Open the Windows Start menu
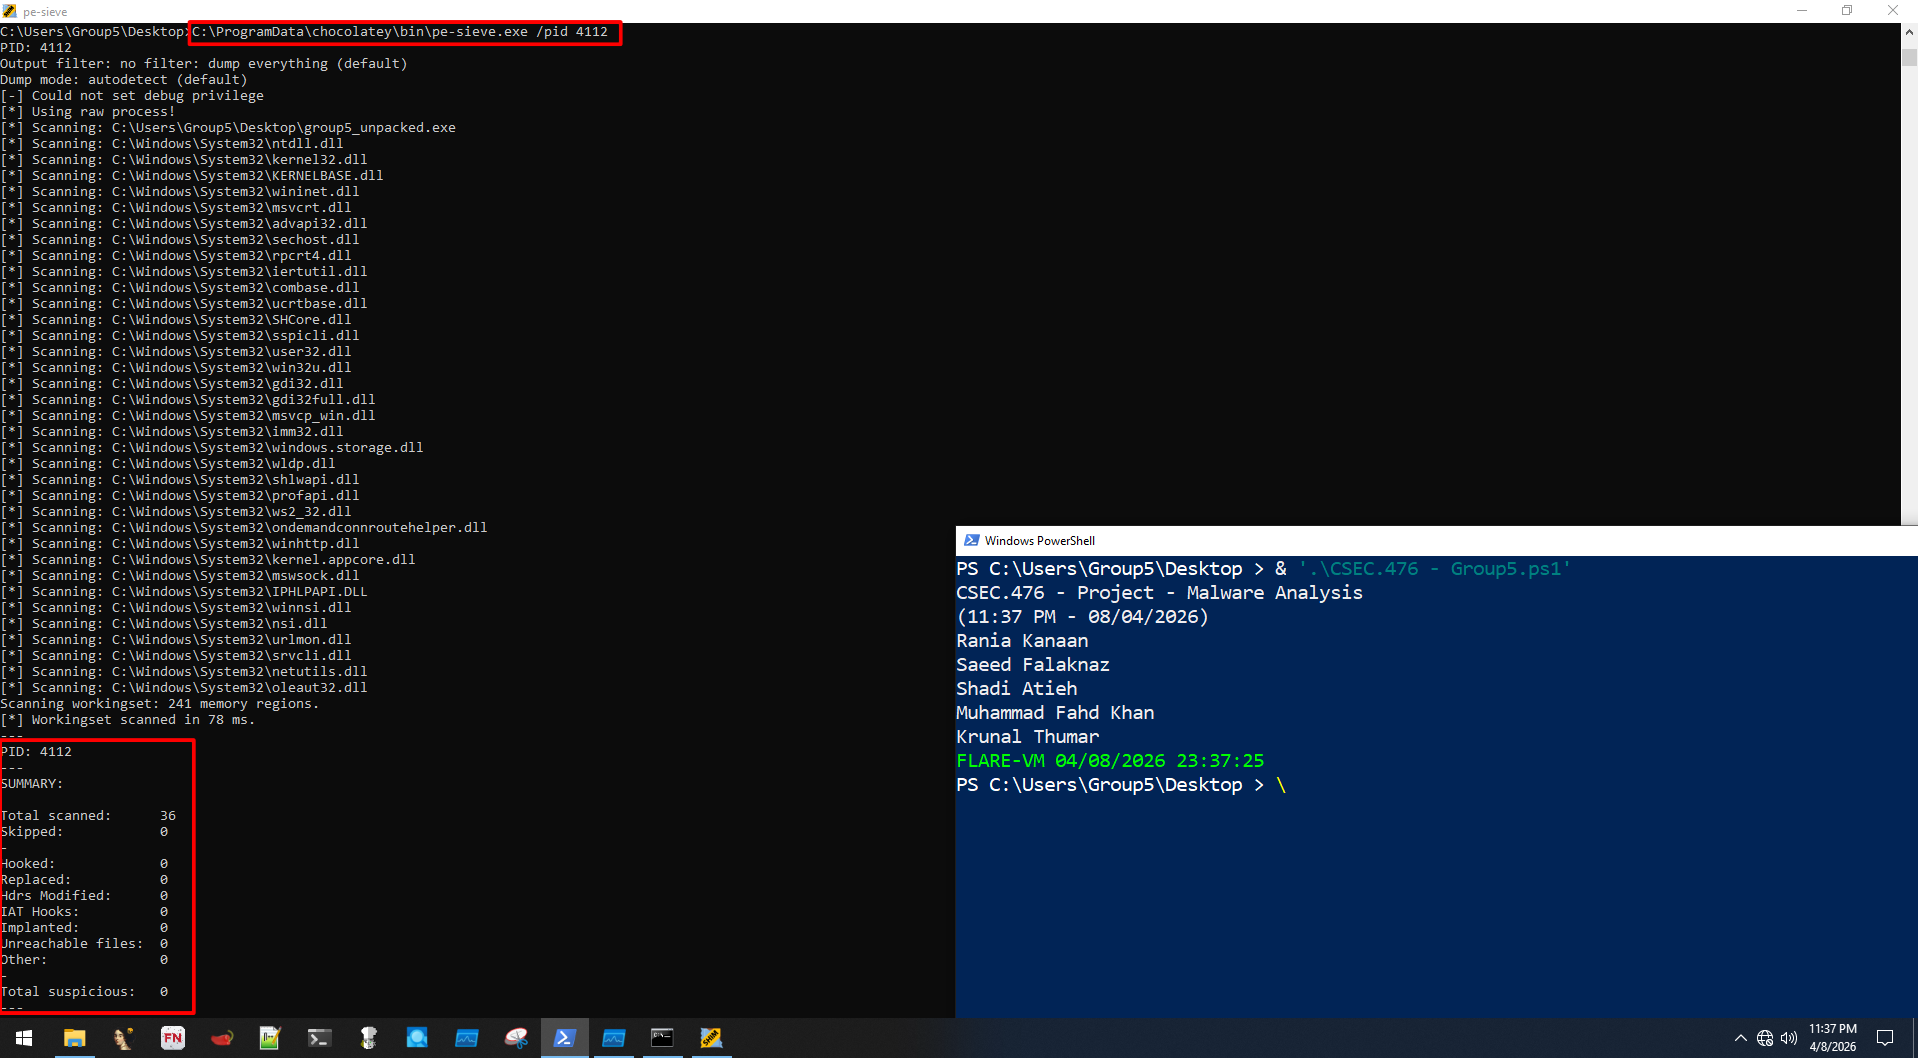Screen dimensions: 1918x1058 22,1038
